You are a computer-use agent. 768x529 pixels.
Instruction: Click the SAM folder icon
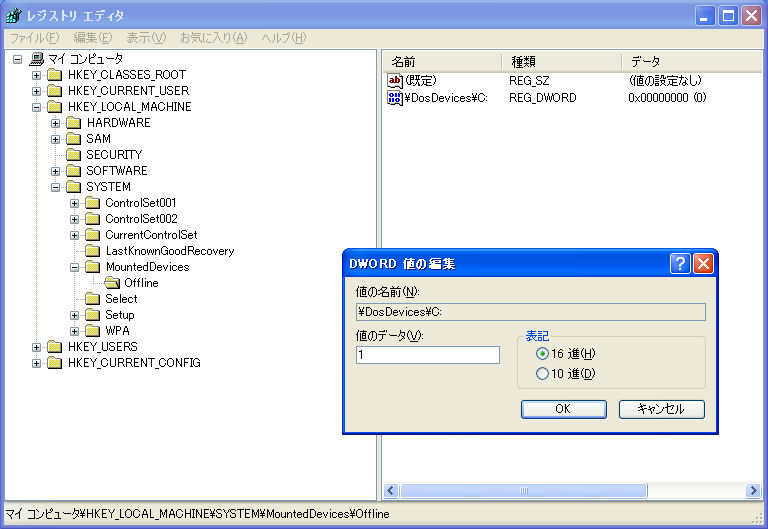click(73, 139)
